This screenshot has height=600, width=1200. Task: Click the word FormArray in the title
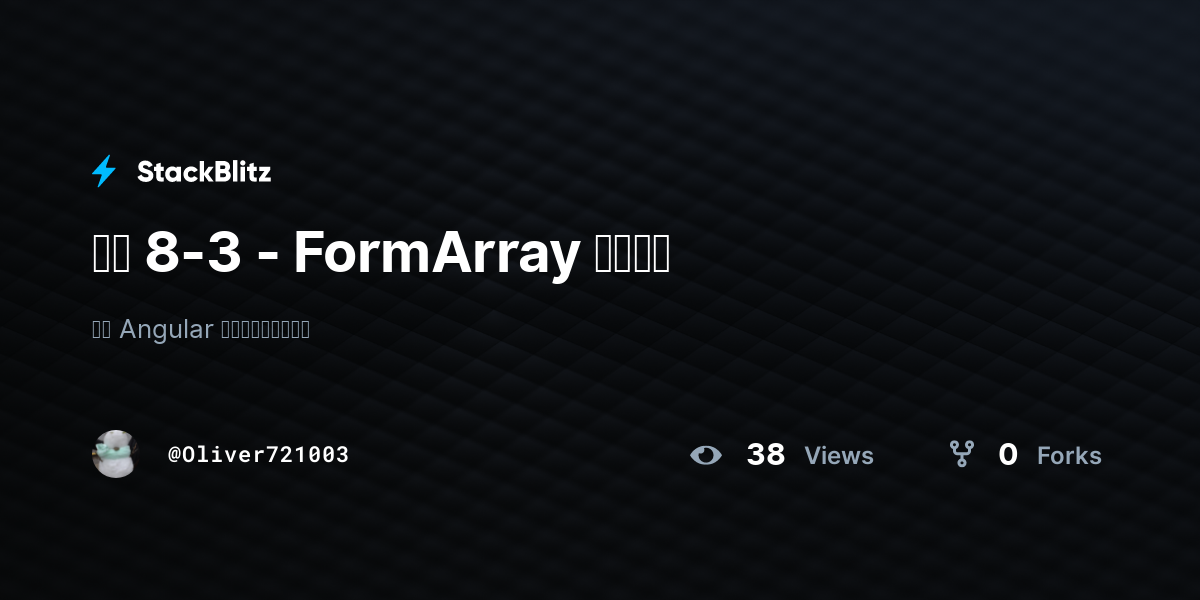click(x=437, y=254)
